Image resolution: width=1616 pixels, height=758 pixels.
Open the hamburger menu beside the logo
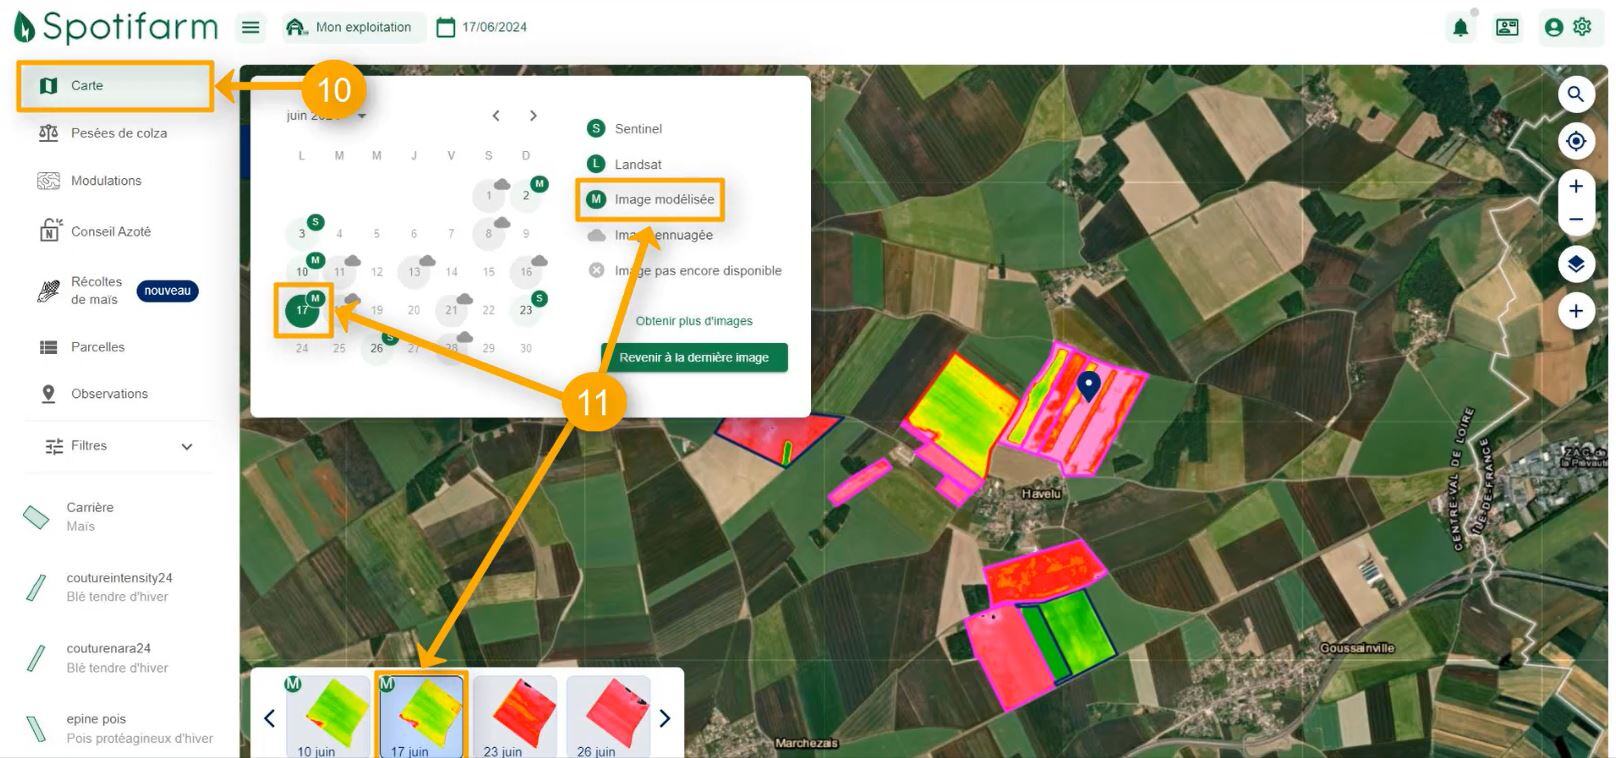coord(251,27)
